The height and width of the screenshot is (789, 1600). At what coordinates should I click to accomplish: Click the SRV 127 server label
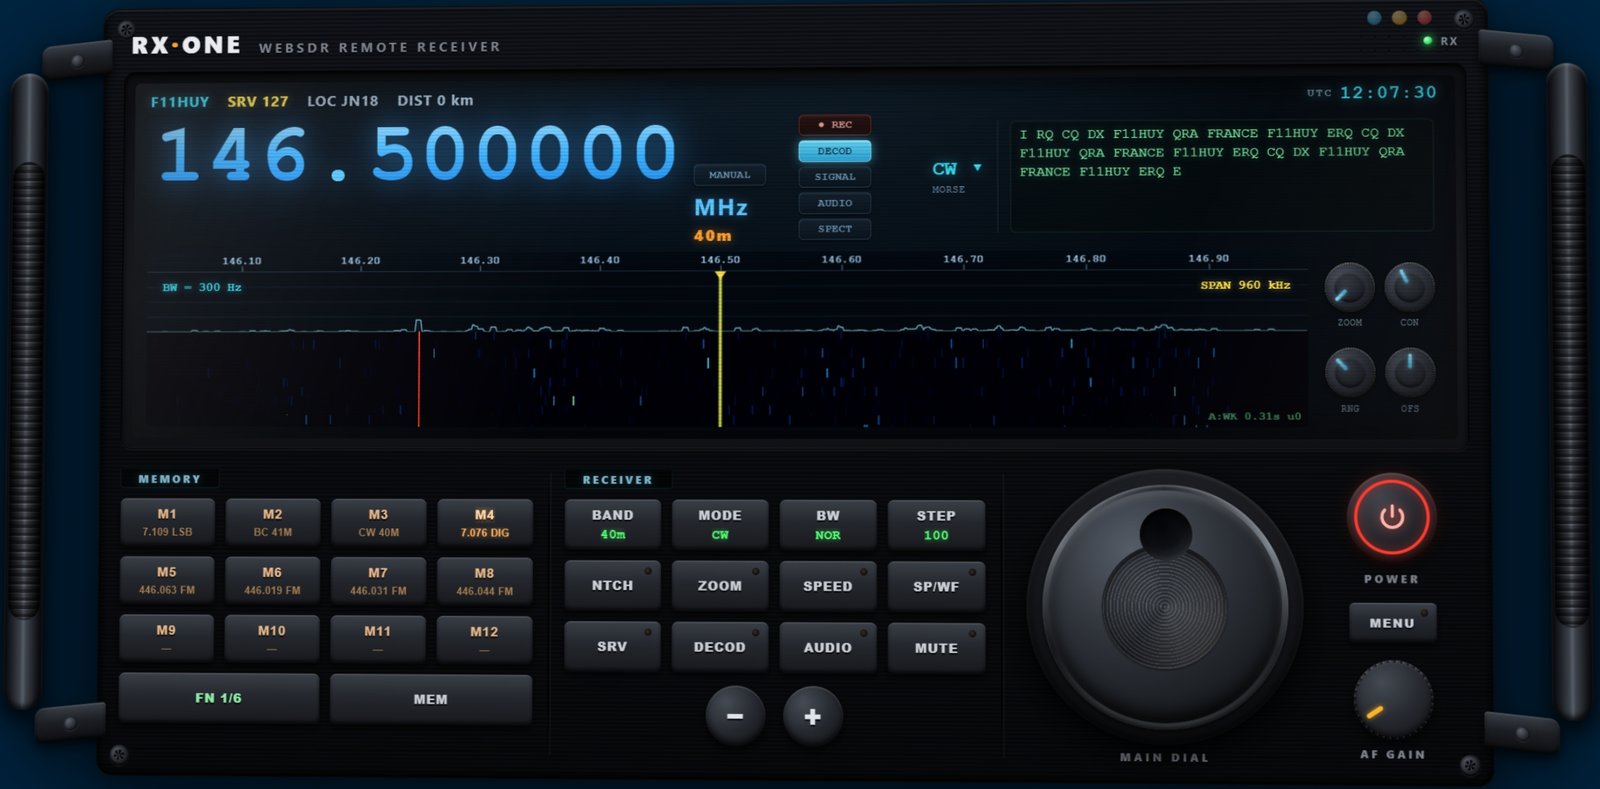(x=258, y=102)
